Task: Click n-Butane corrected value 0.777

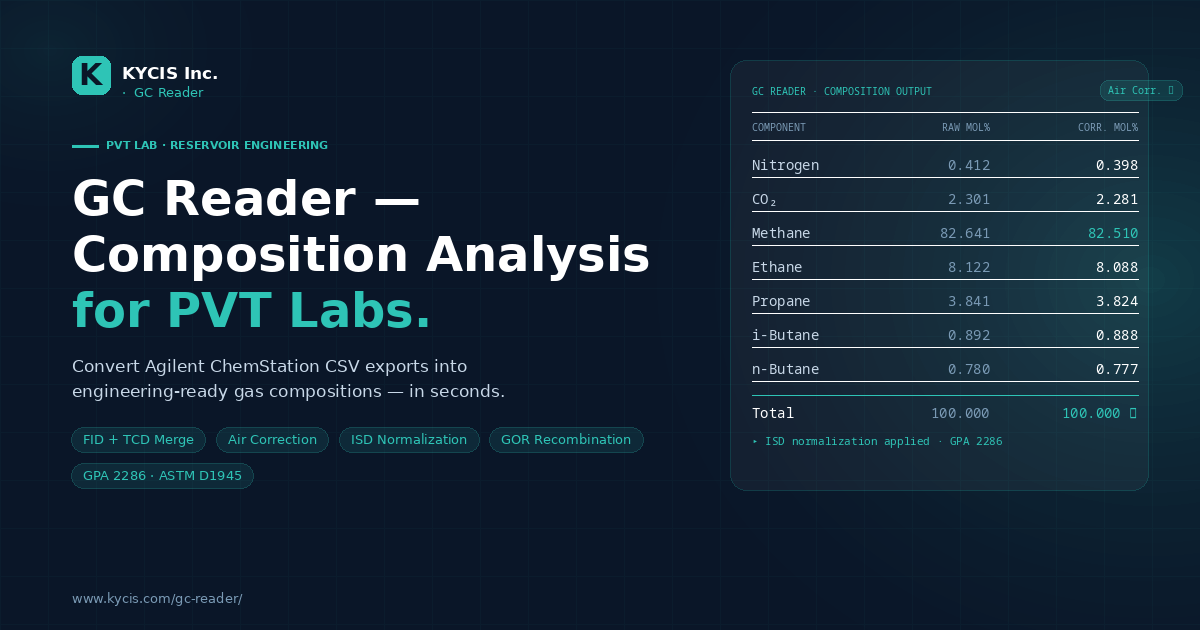Action: point(1117,369)
